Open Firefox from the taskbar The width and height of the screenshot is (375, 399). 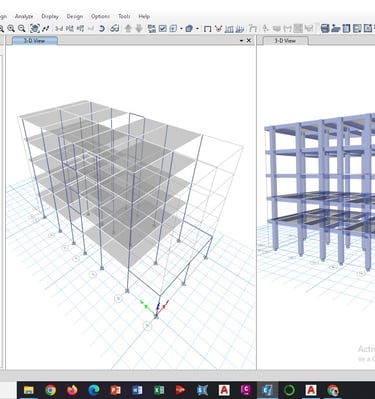[72, 390]
